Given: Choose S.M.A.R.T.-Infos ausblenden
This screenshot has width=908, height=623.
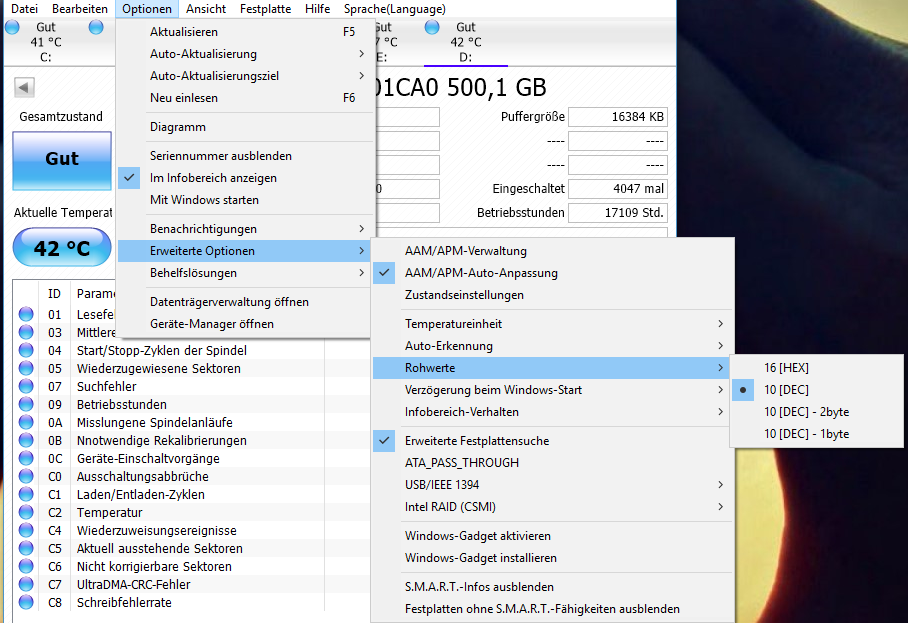Looking at the screenshot, I should pos(552,587).
